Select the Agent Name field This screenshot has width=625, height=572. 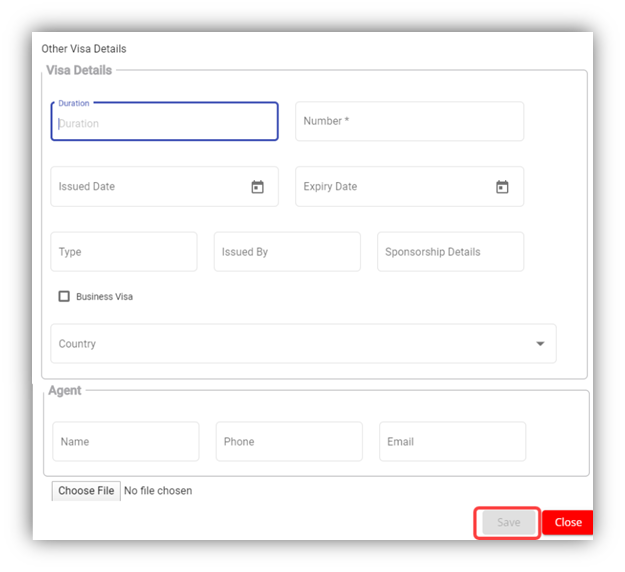(126, 441)
